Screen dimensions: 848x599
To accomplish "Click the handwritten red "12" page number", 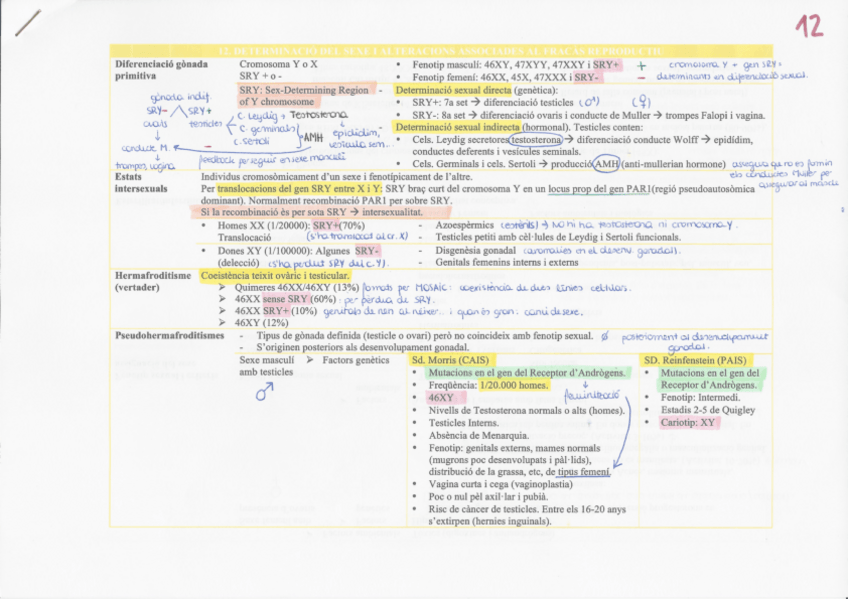I will [x=809, y=26].
